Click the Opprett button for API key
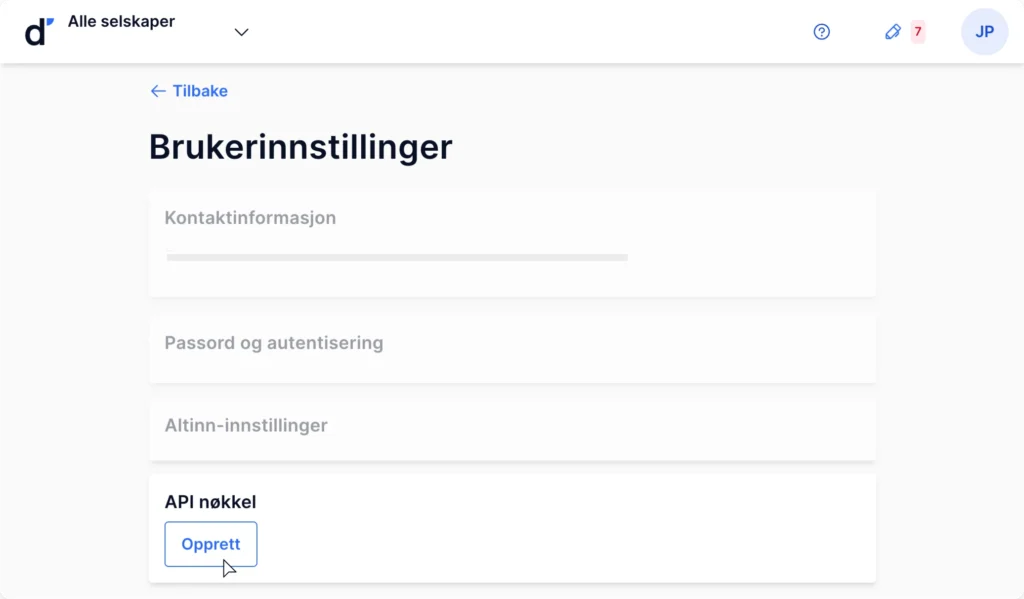This screenshot has width=1024, height=599. [211, 544]
